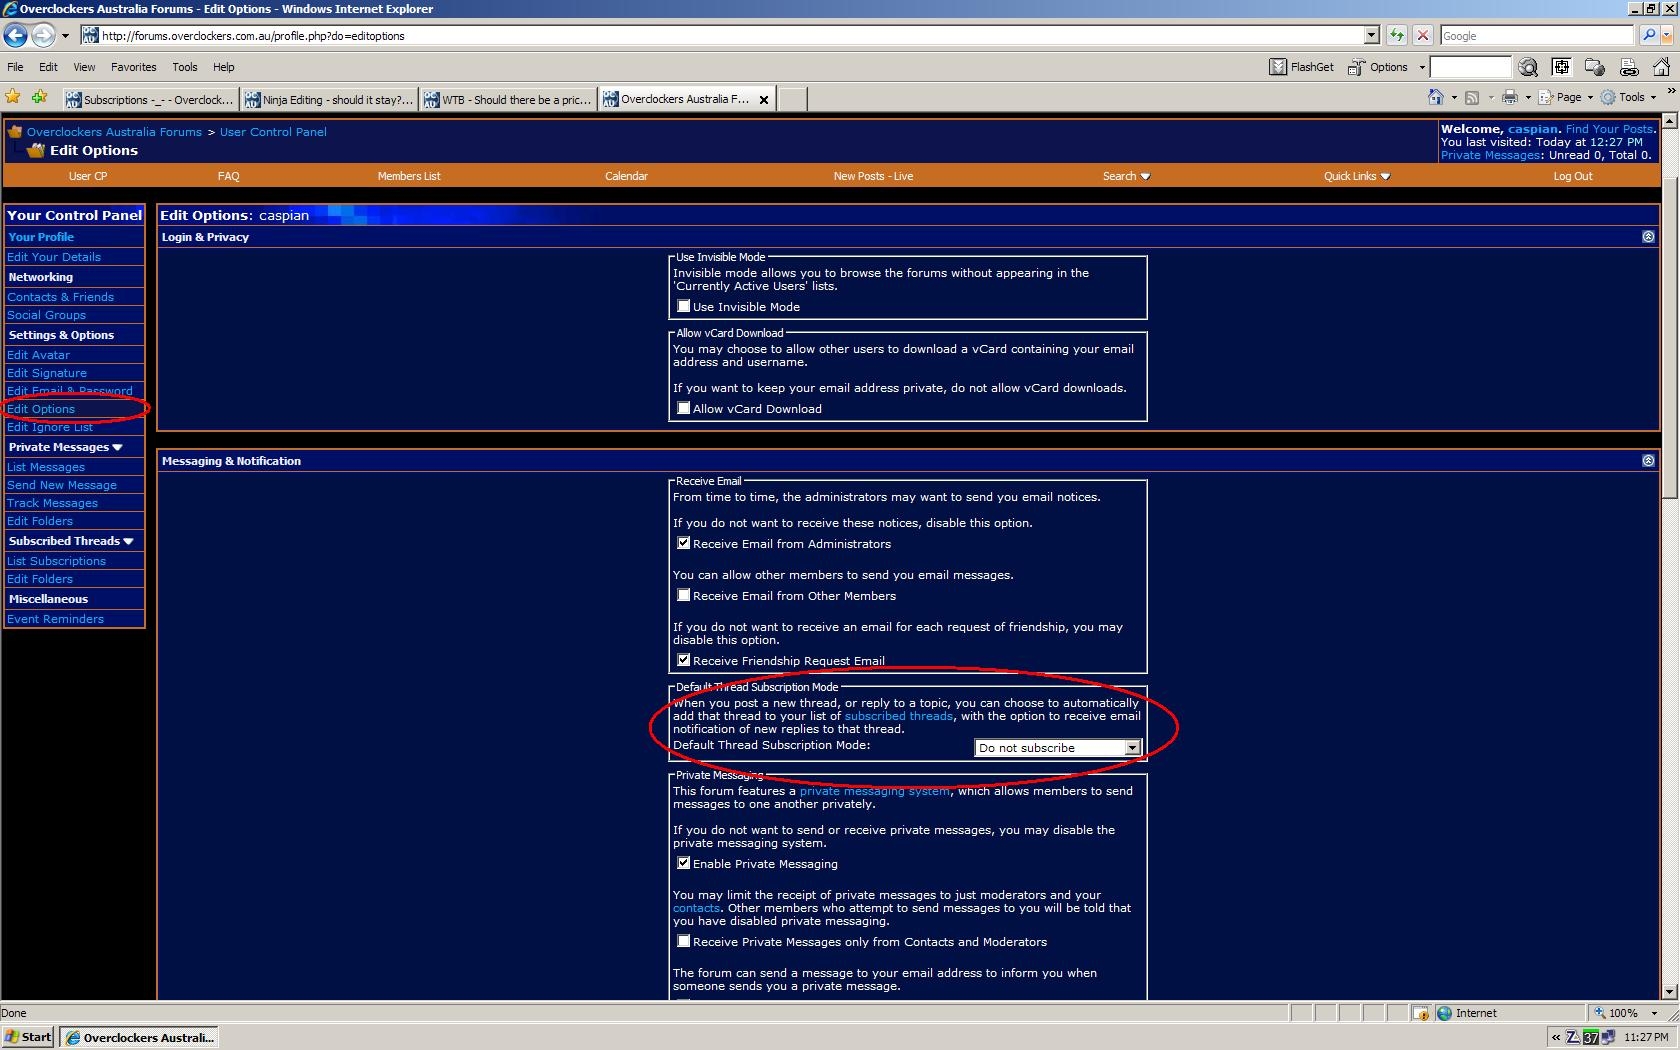The height and width of the screenshot is (1050, 1680).
Task: Open the Quick Links dropdown
Action: [x=1357, y=176]
